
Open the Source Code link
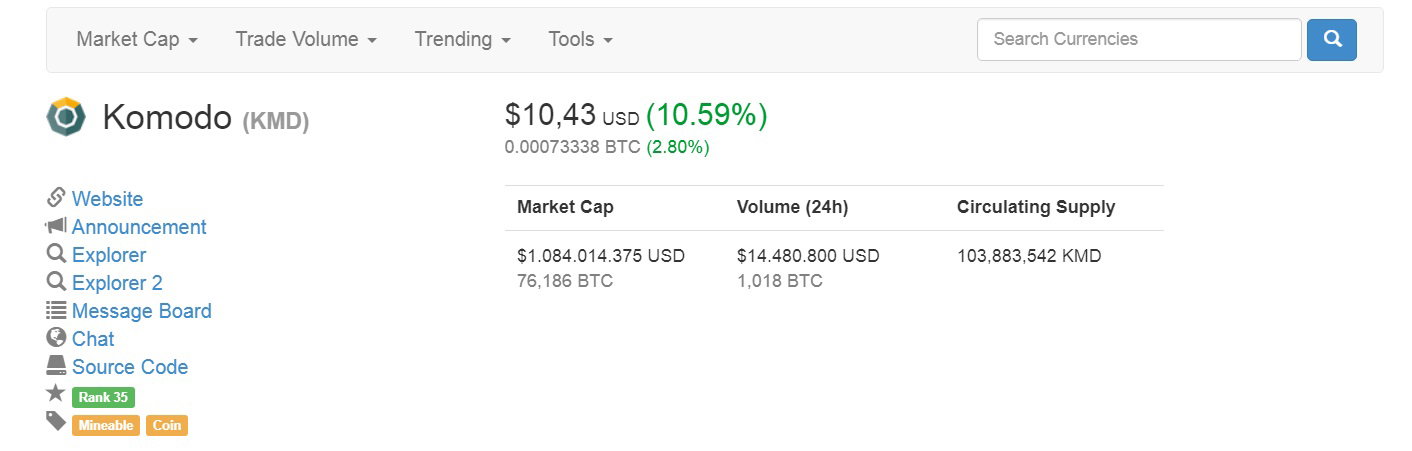click(x=130, y=367)
